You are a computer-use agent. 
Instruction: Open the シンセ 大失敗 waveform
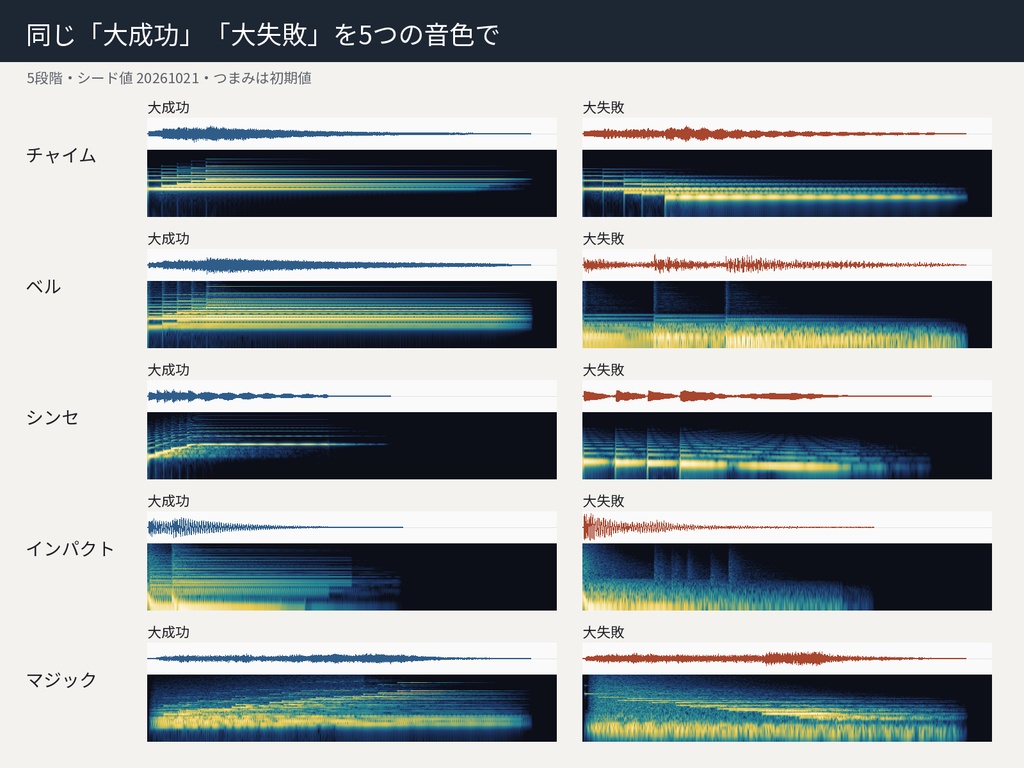pyautogui.click(x=787, y=396)
